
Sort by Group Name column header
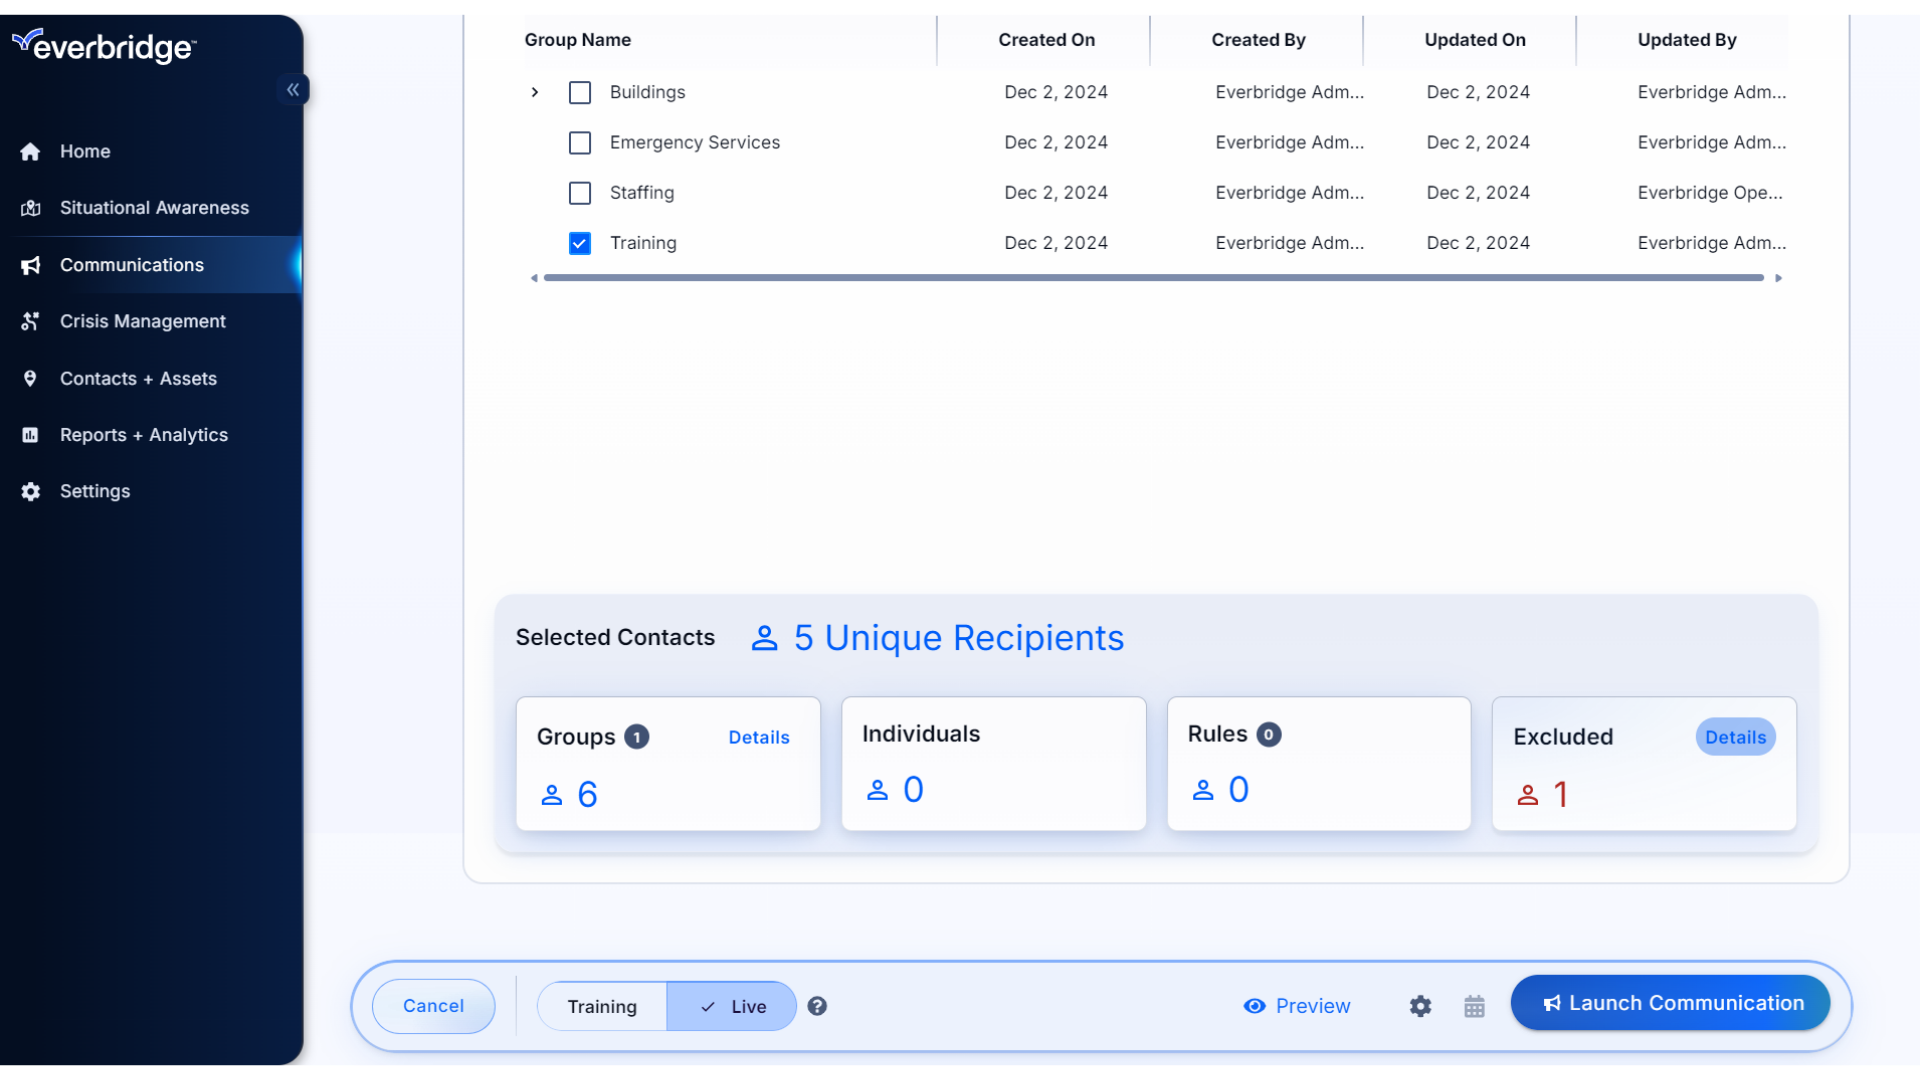click(x=578, y=40)
